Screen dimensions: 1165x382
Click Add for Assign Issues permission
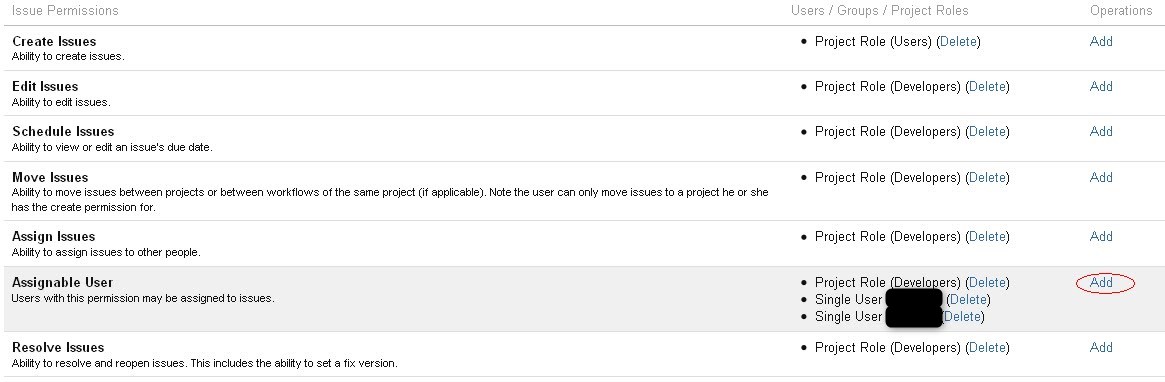click(1101, 236)
